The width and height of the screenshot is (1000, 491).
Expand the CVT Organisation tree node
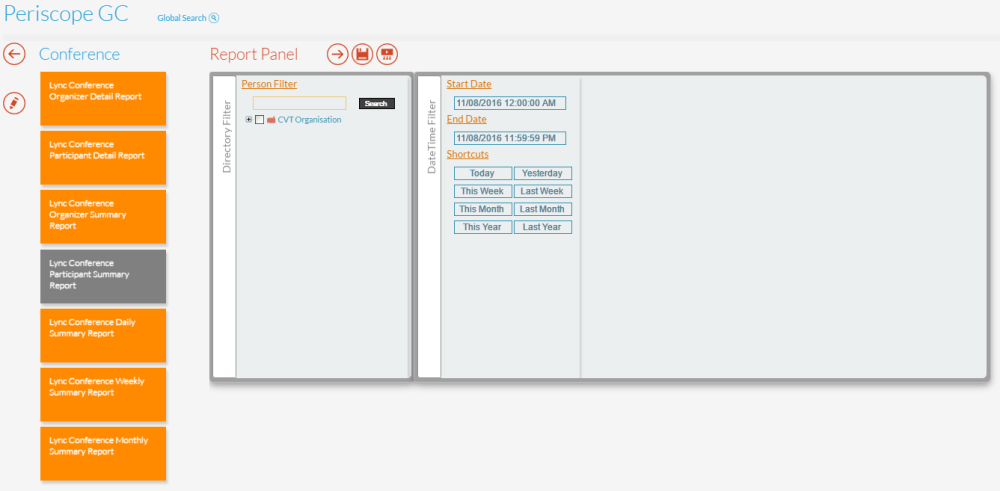(x=249, y=120)
